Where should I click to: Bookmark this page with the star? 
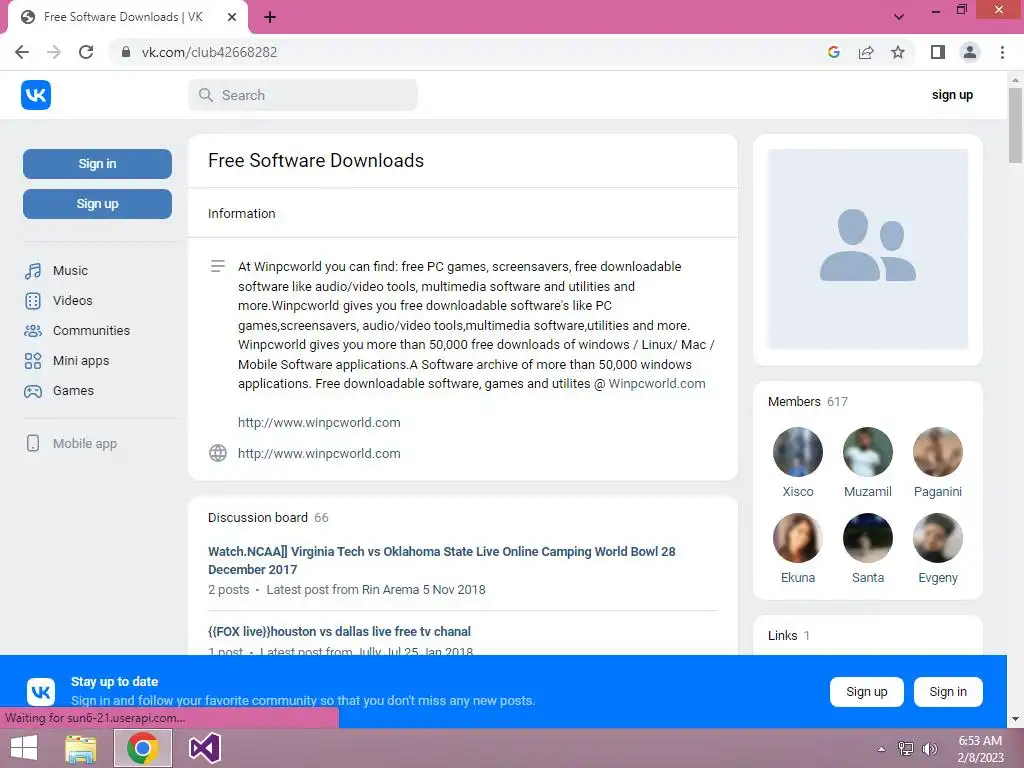[x=898, y=52]
